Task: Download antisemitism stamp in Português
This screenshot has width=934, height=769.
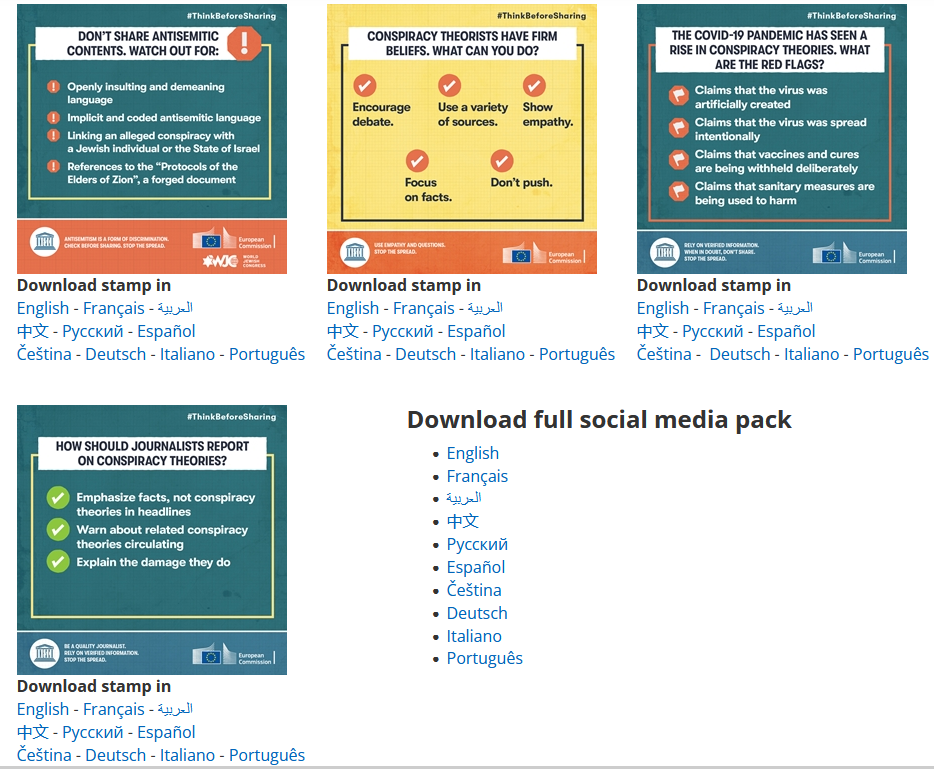Action: tap(267, 354)
